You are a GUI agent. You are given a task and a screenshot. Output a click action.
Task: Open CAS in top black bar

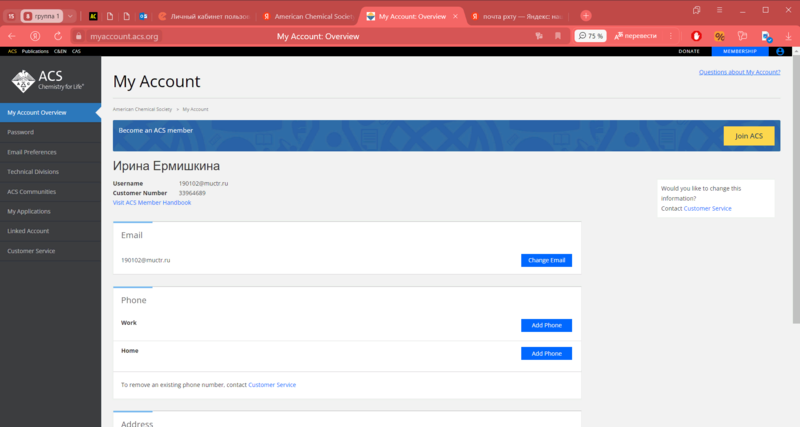(77, 51)
